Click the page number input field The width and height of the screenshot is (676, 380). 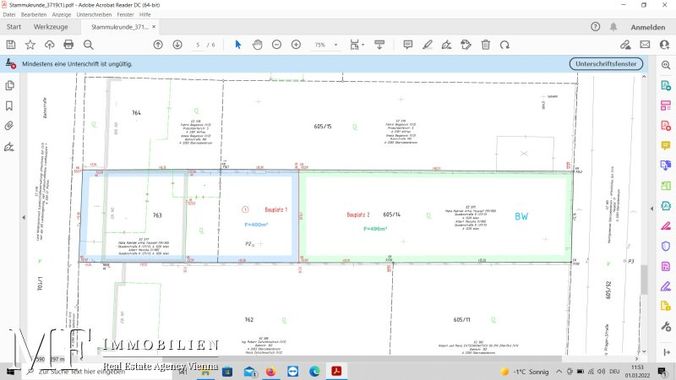pos(198,45)
